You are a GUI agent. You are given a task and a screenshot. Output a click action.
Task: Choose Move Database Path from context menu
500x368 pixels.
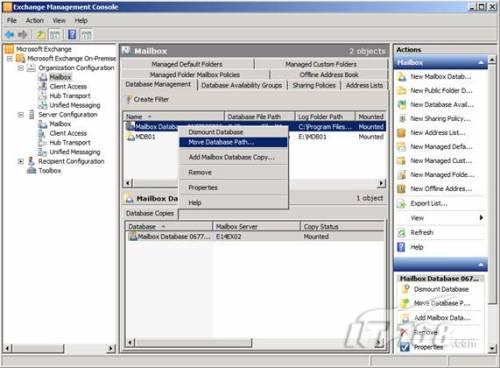(233, 142)
